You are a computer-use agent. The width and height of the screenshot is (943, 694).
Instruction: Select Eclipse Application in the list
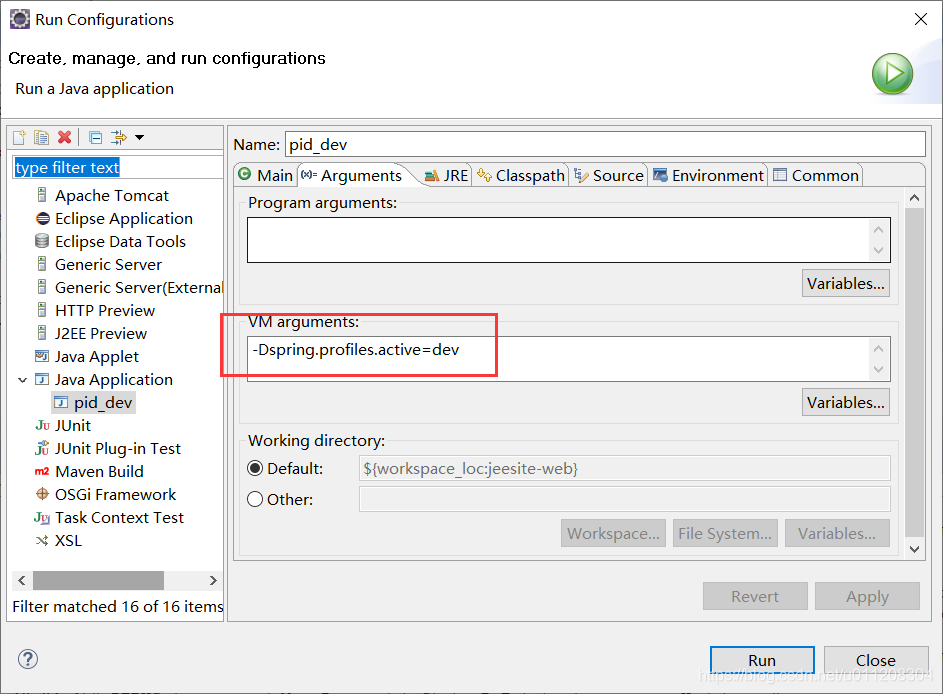[124, 218]
